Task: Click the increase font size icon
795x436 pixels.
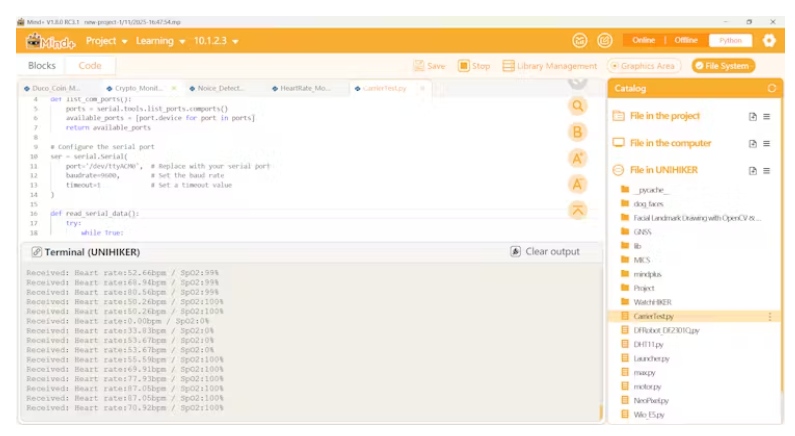Action: [x=577, y=158]
